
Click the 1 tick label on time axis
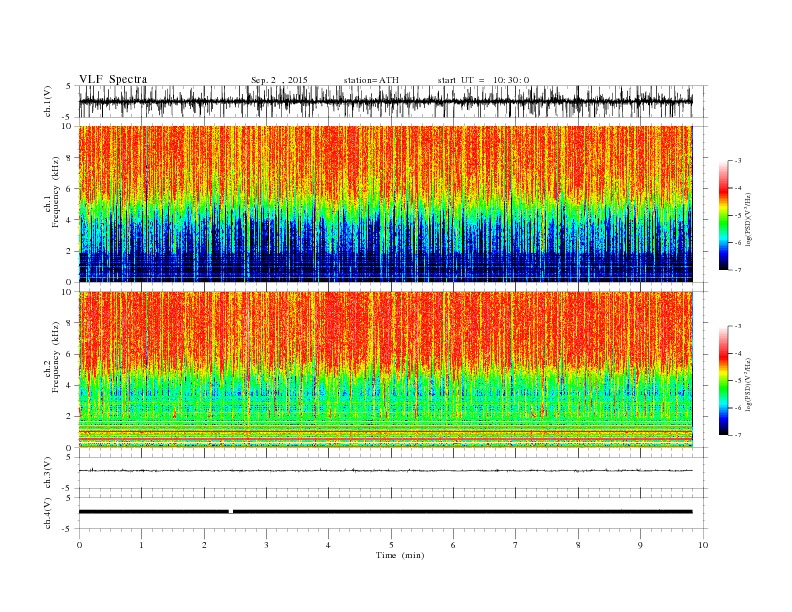point(141,545)
